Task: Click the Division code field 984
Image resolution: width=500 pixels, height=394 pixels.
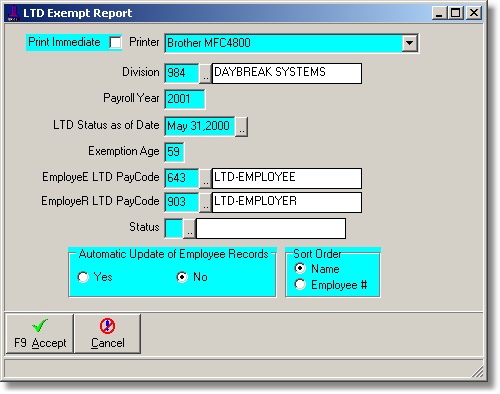Action: pos(182,73)
